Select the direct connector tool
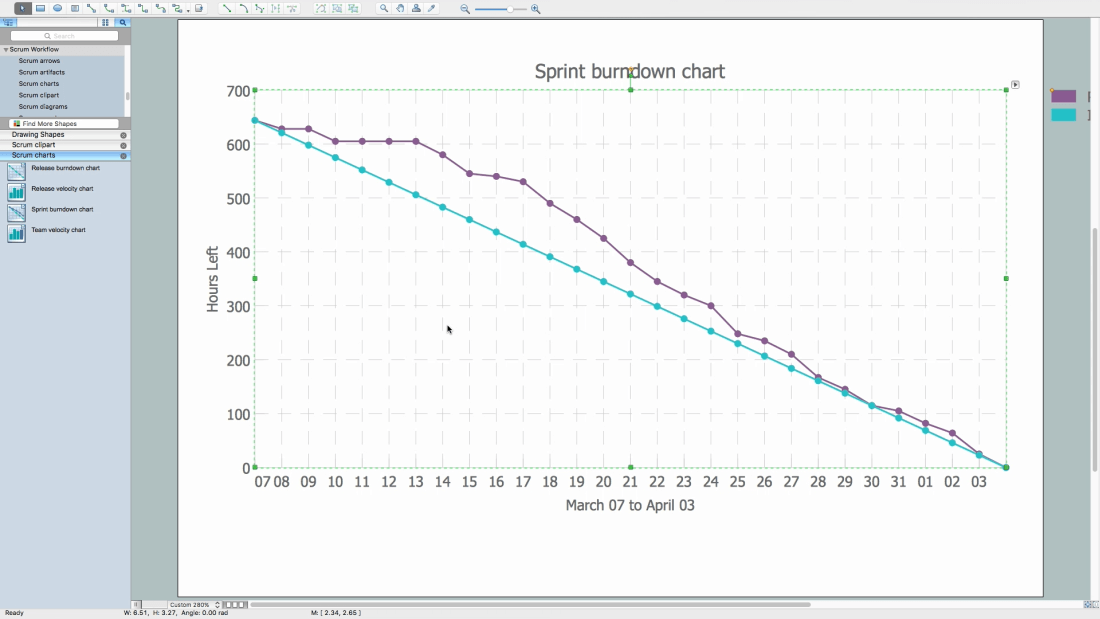Screen dimensions: 1100x619 pos(92,8)
